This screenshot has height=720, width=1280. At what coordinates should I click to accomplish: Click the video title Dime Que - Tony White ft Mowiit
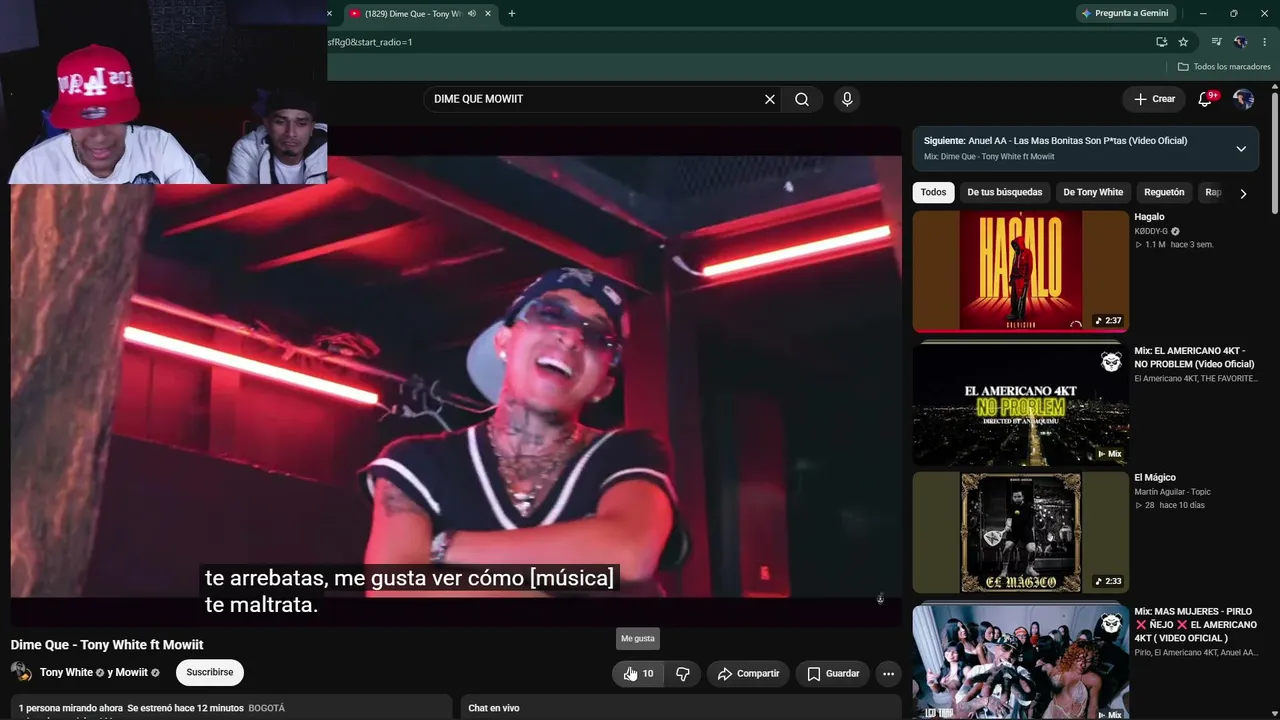(107, 645)
